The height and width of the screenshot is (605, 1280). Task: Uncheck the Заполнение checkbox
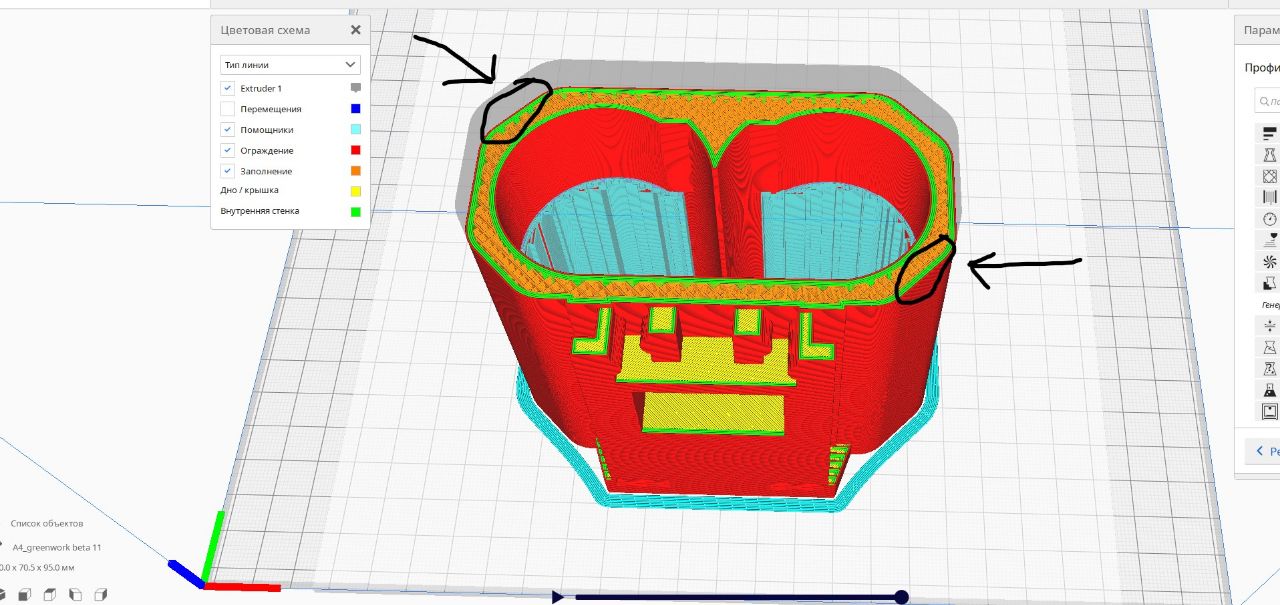[228, 171]
